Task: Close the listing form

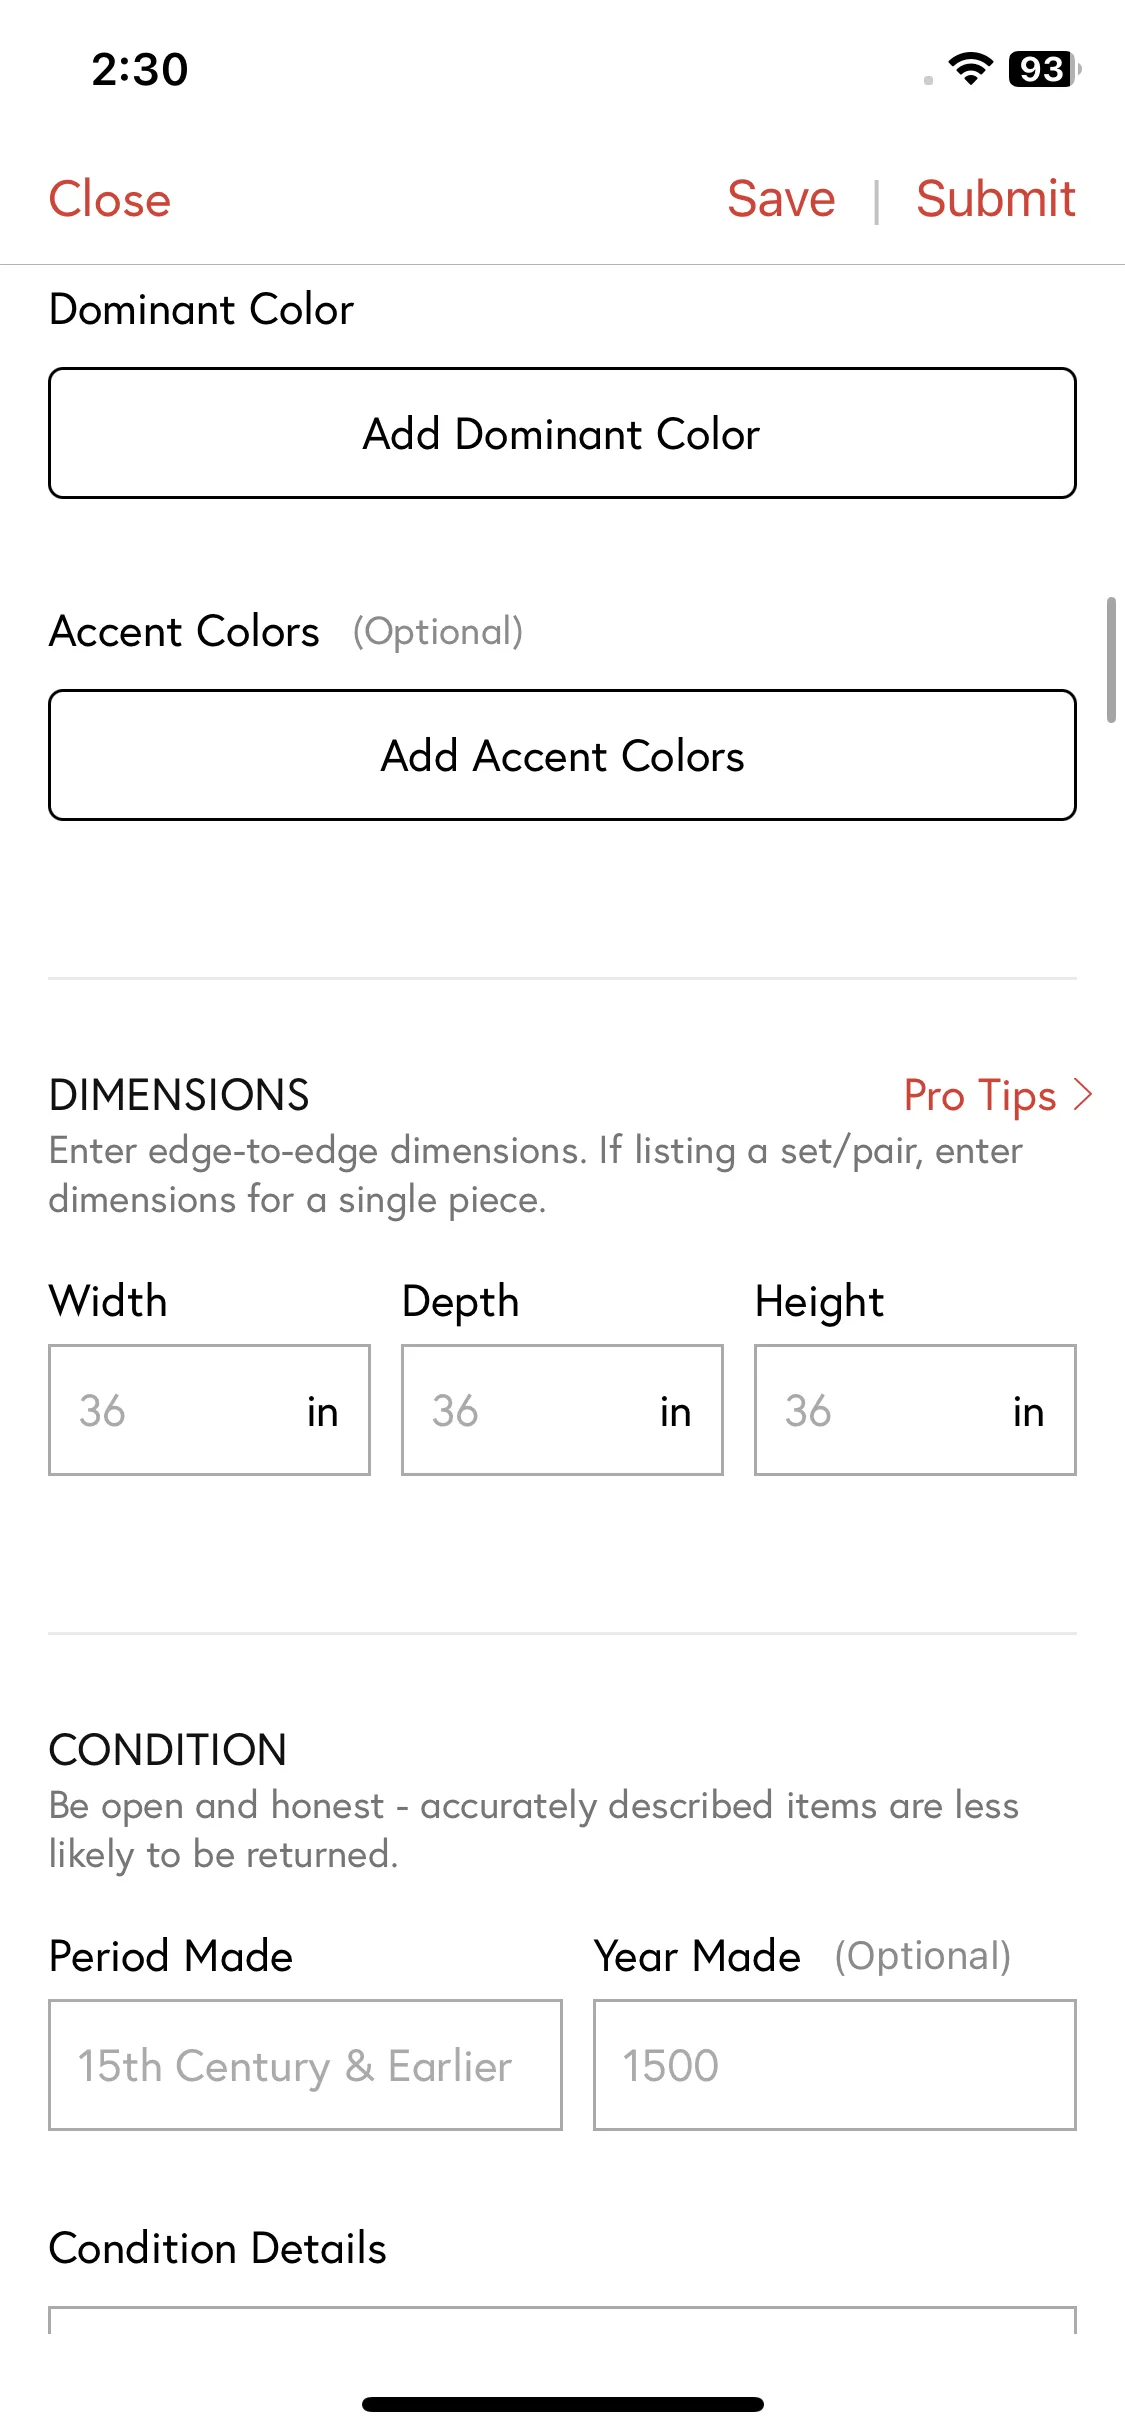Action: (110, 199)
